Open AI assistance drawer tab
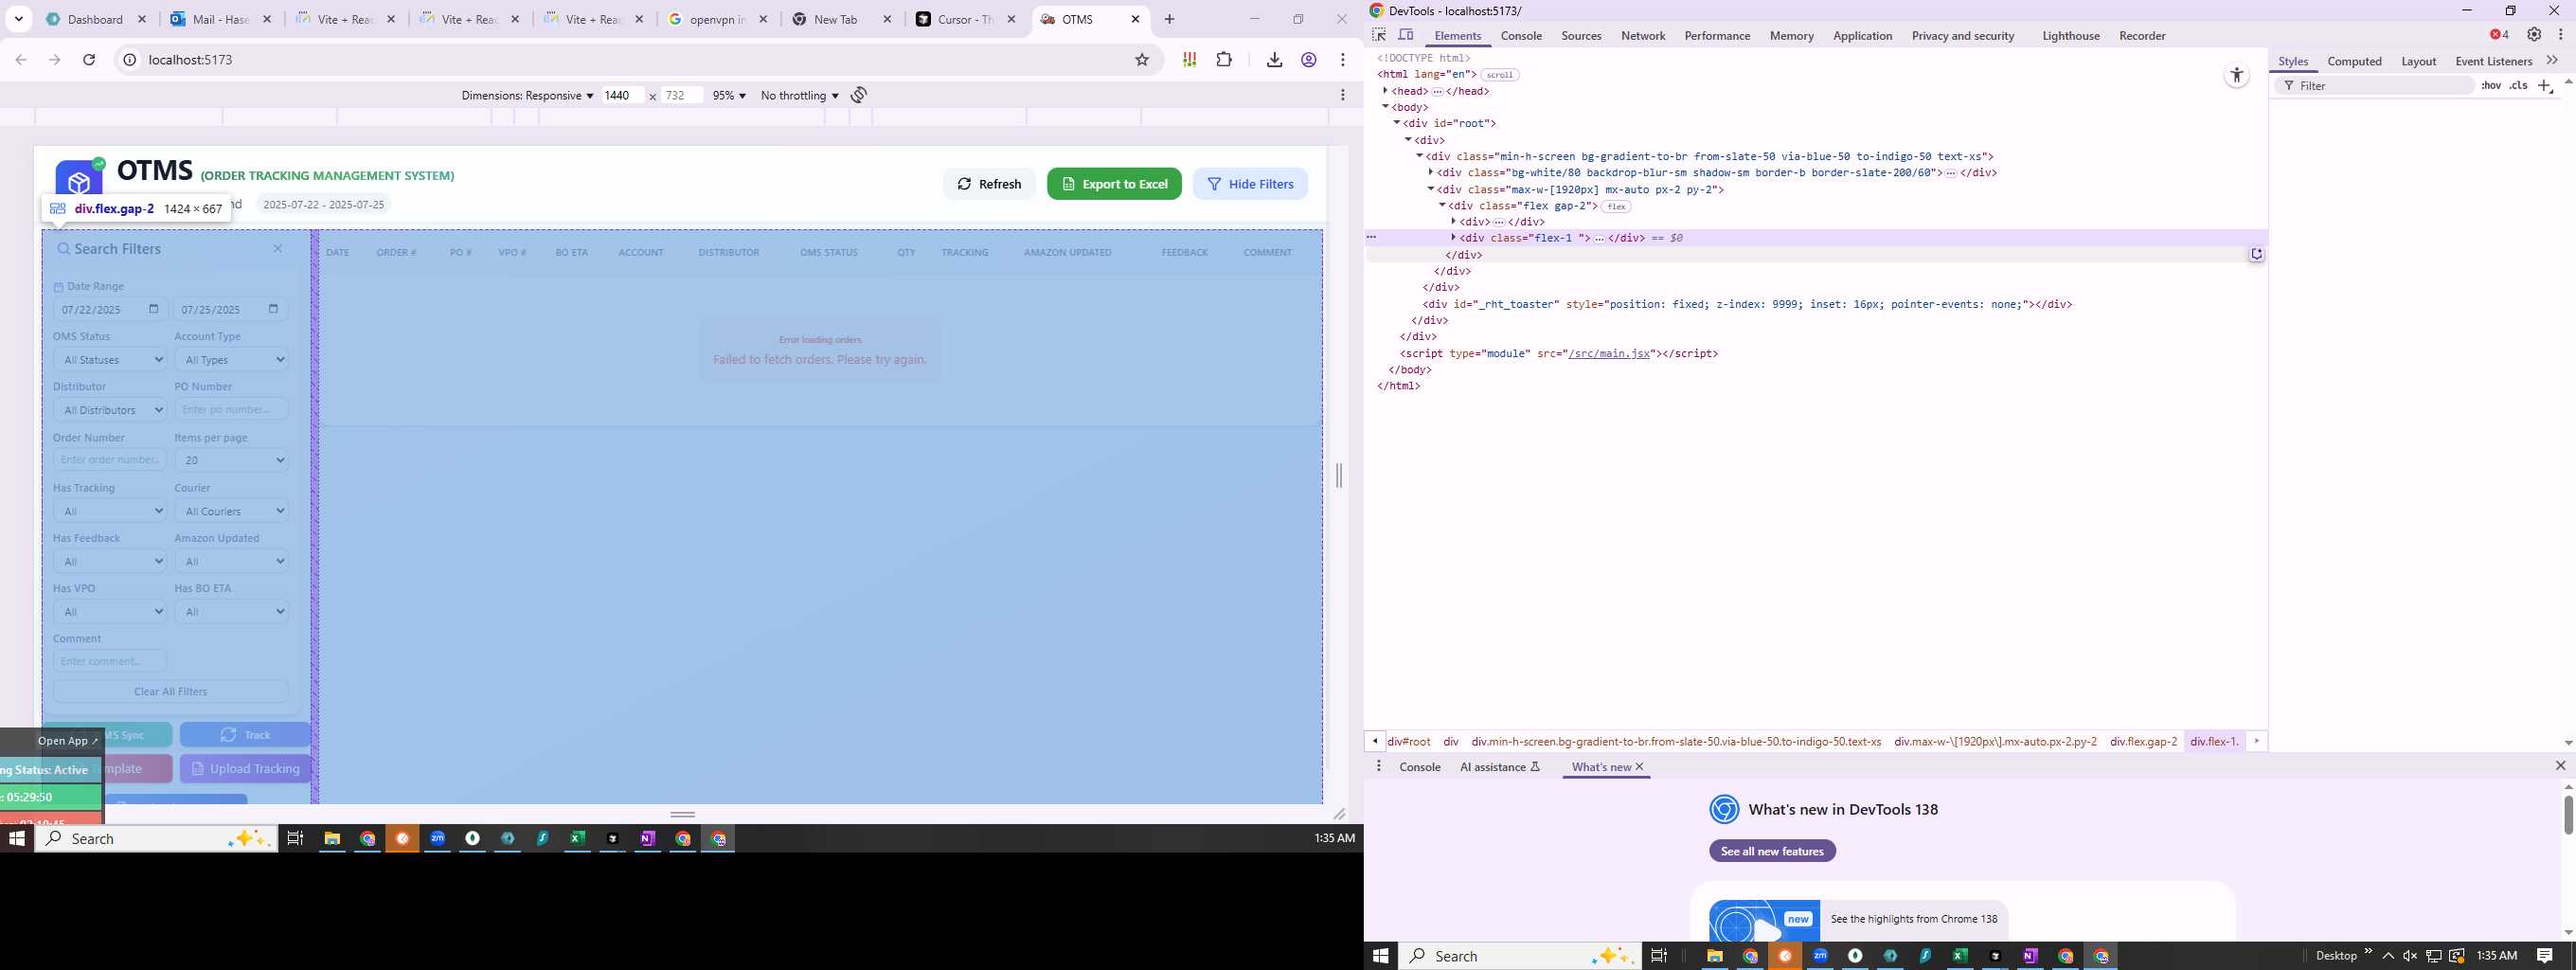This screenshot has width=2576, height=970. [x=1500, y=767]
